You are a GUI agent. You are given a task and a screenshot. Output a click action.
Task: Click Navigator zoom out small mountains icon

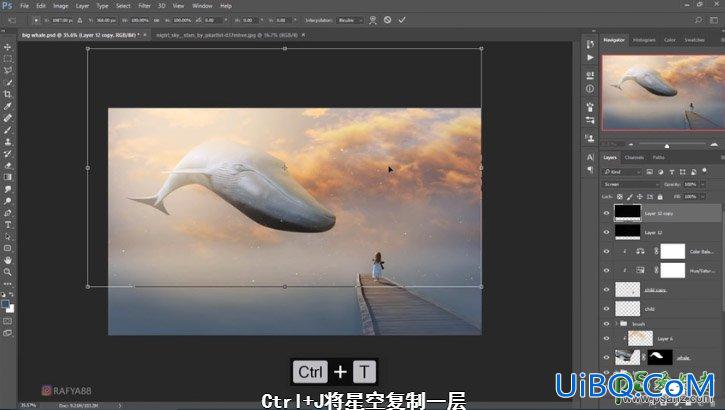(631, 145)
